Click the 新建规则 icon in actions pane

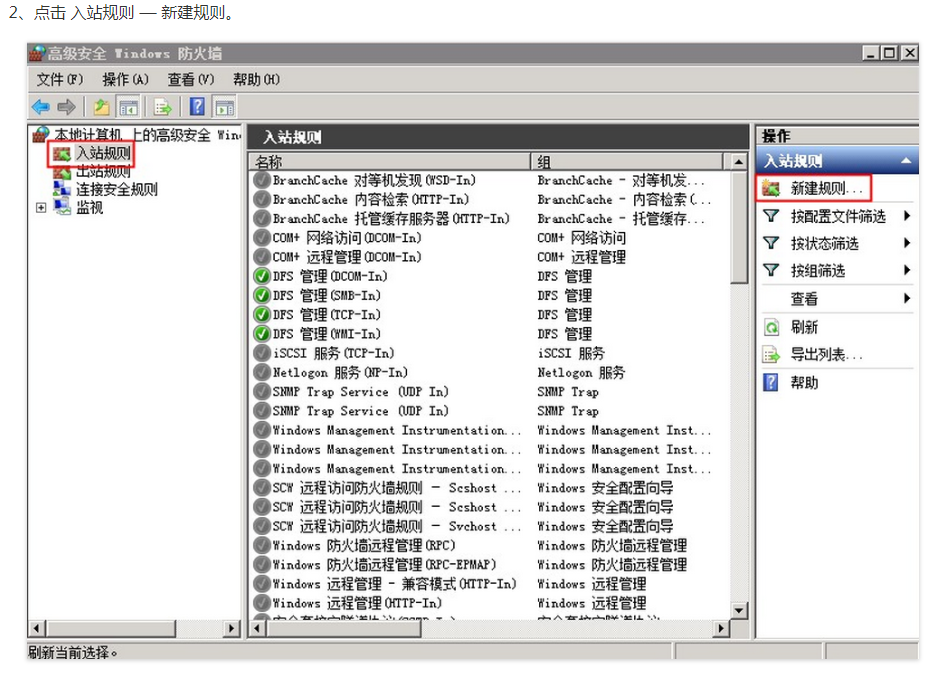tap(771, 188)
